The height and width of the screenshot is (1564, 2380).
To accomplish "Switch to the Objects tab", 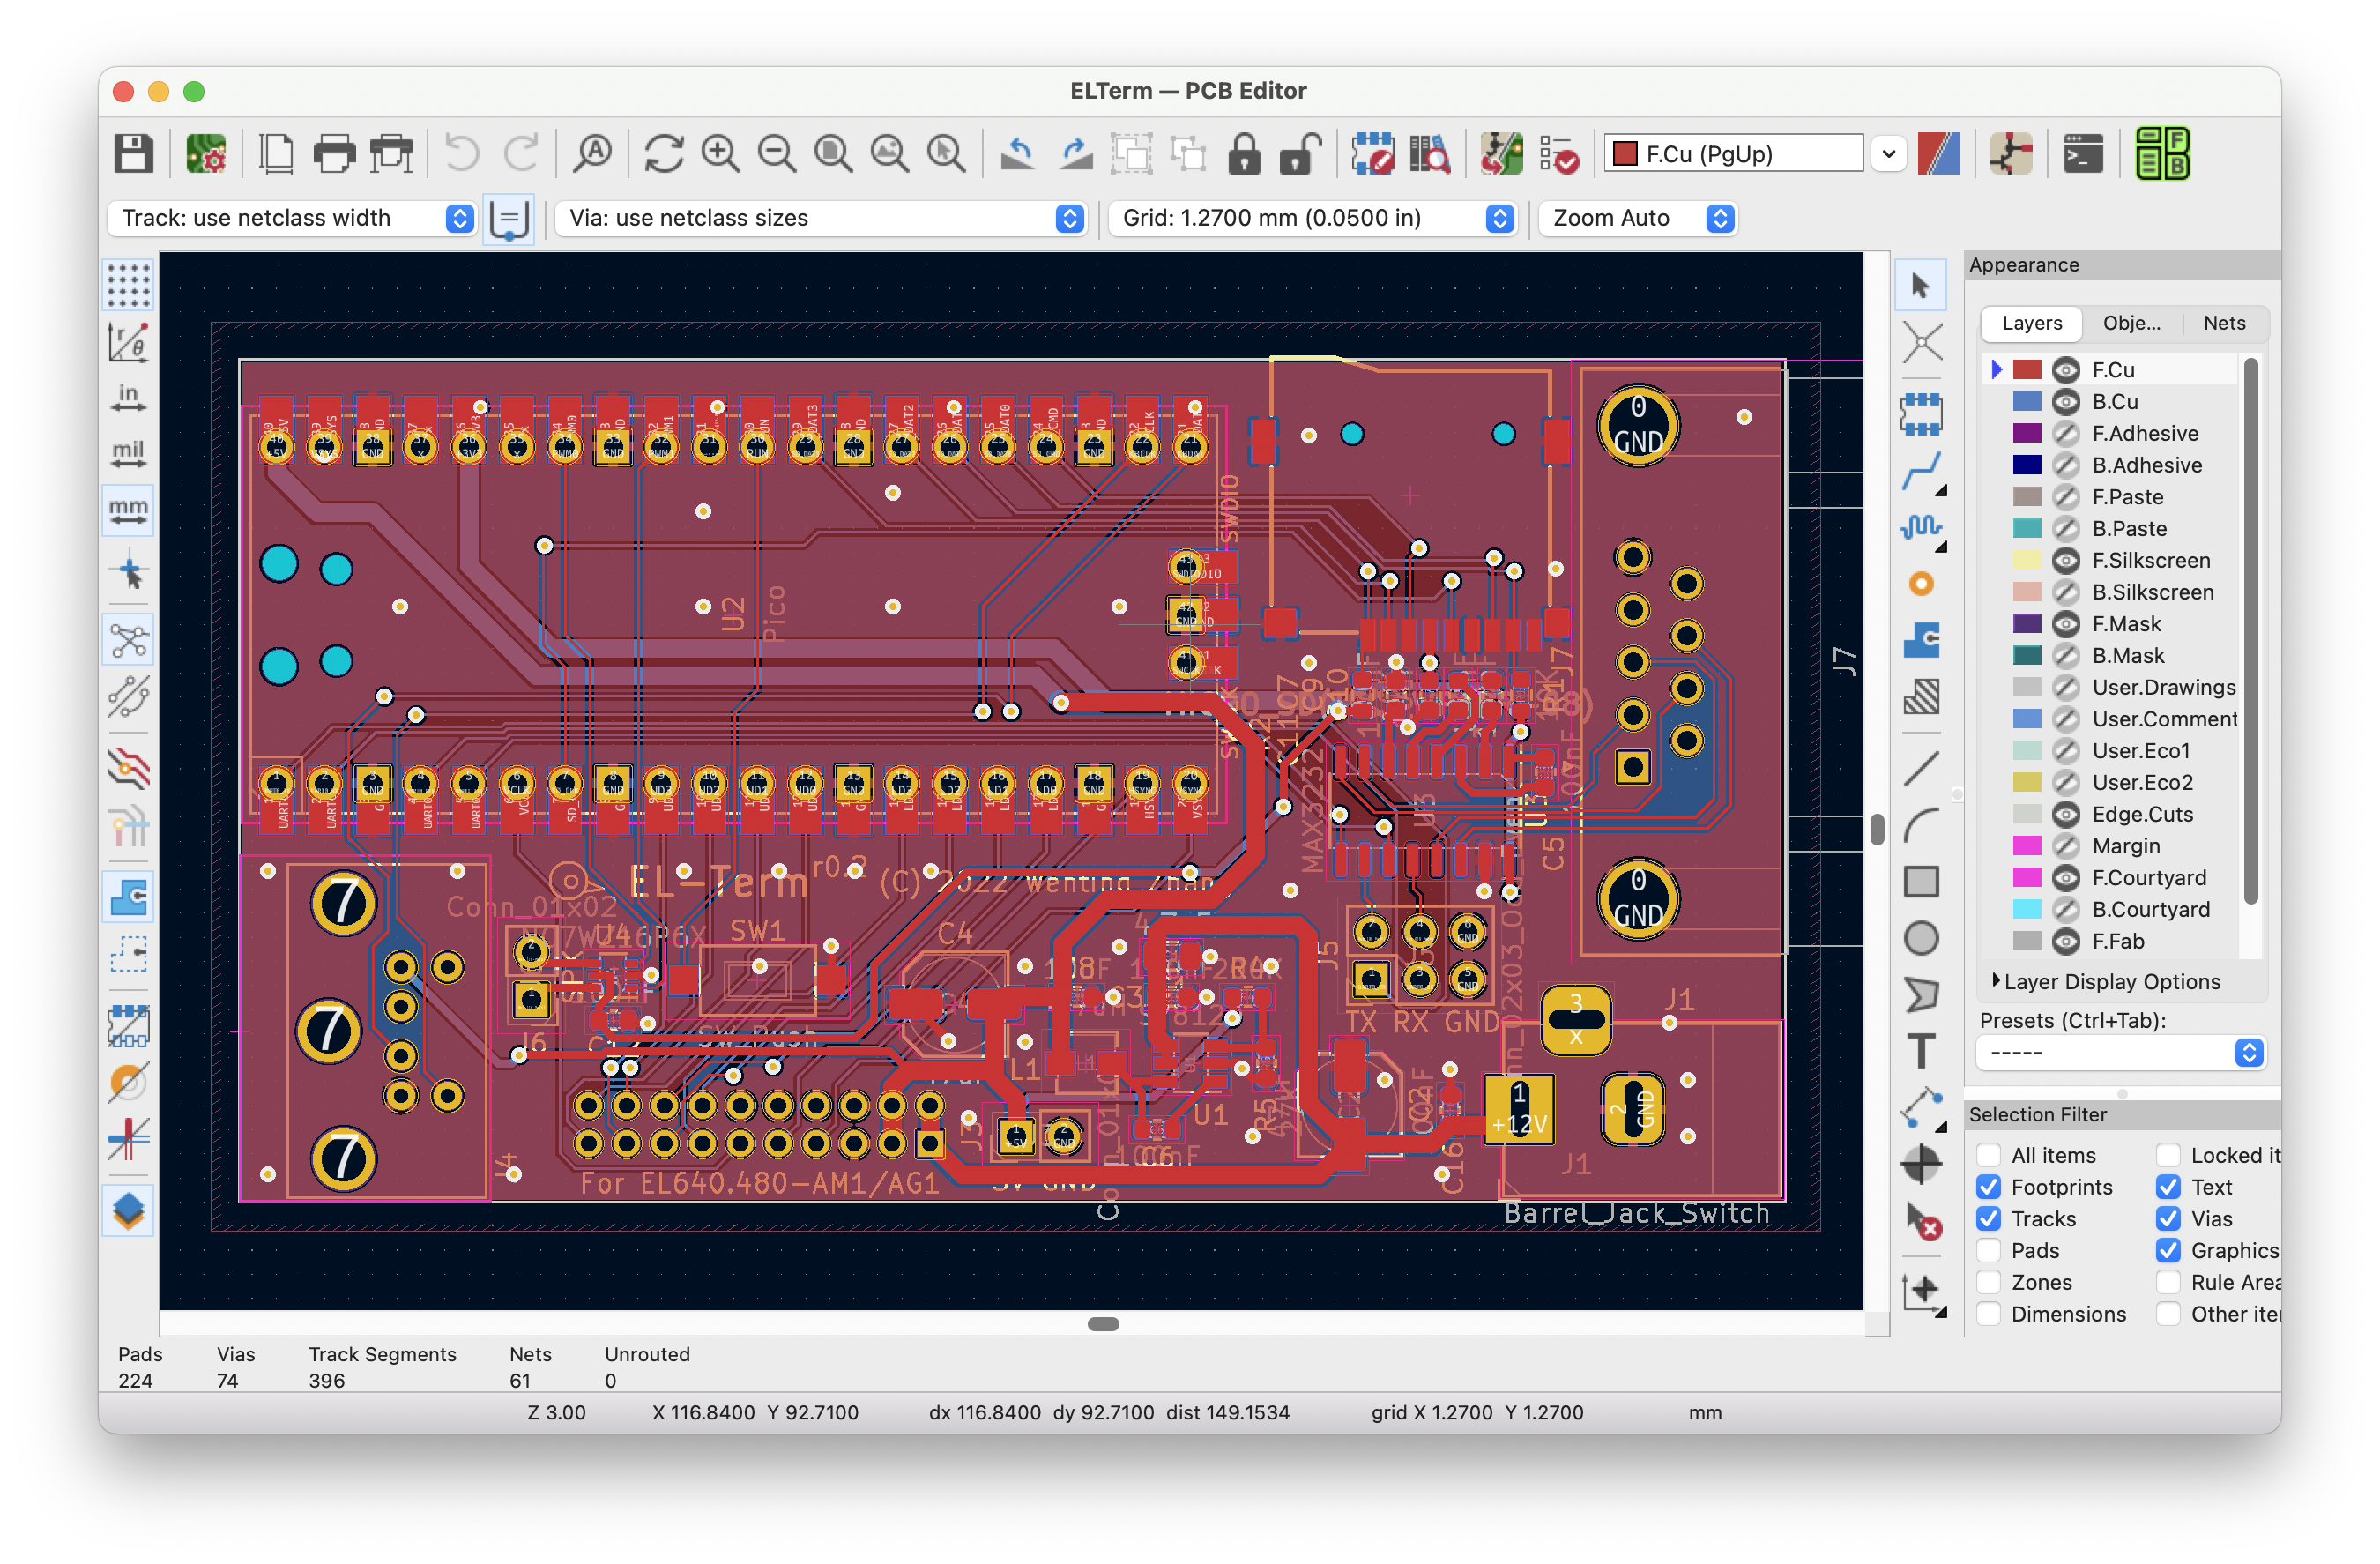I will click(x=2131, y=323).
